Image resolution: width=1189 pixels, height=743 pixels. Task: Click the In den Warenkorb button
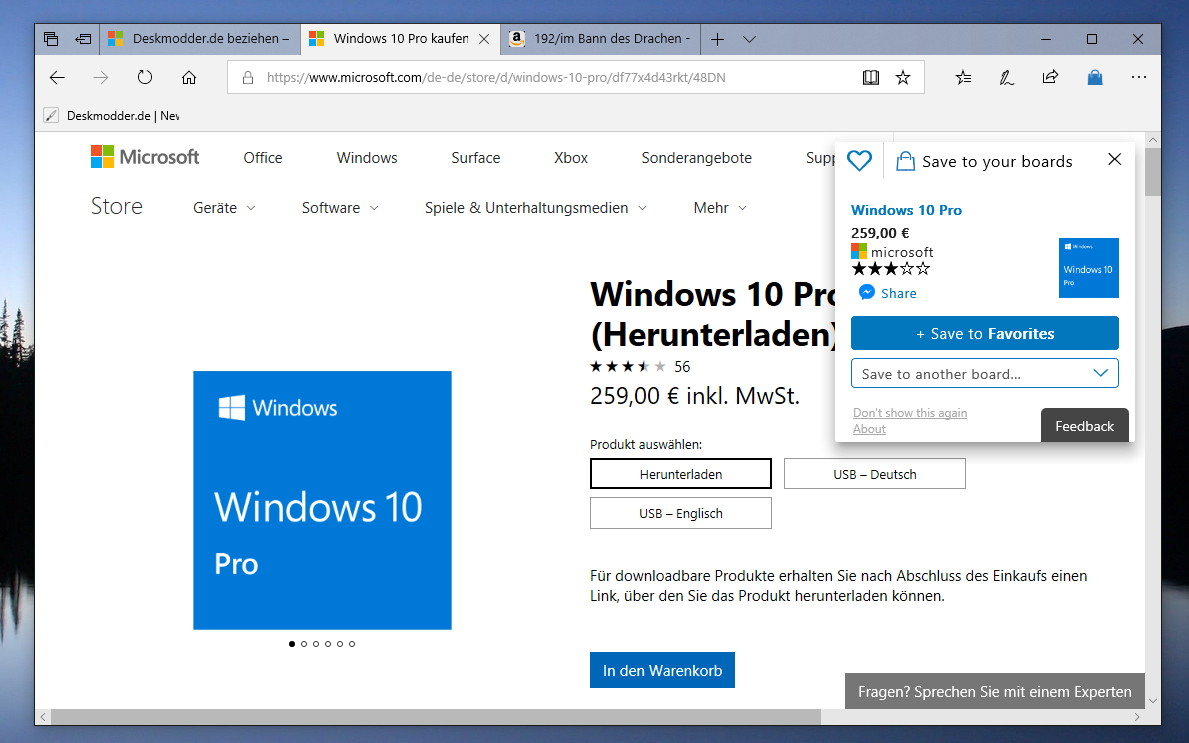[x=662, y=670]
